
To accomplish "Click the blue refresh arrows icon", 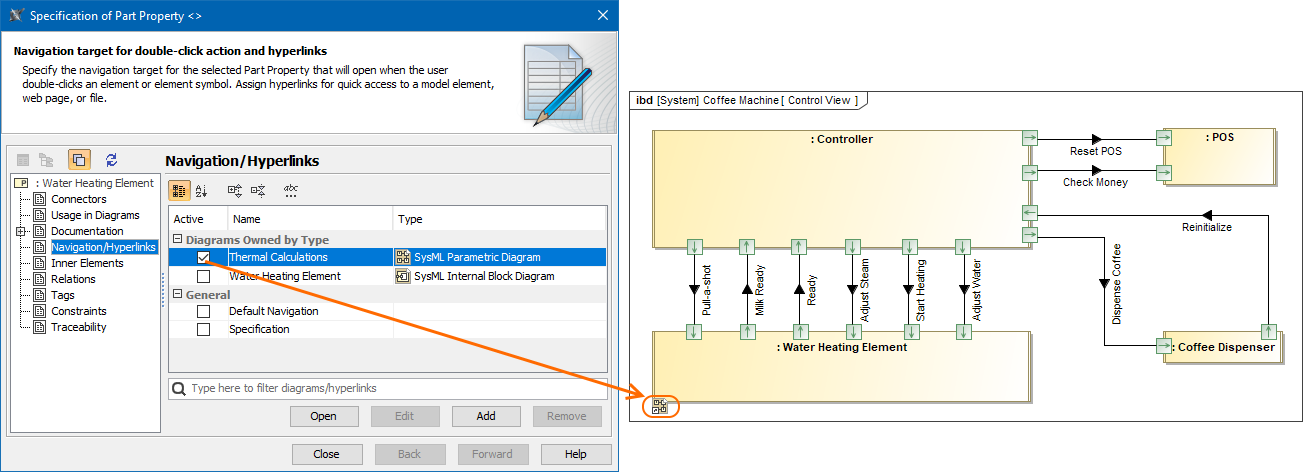I will point(111,159).
